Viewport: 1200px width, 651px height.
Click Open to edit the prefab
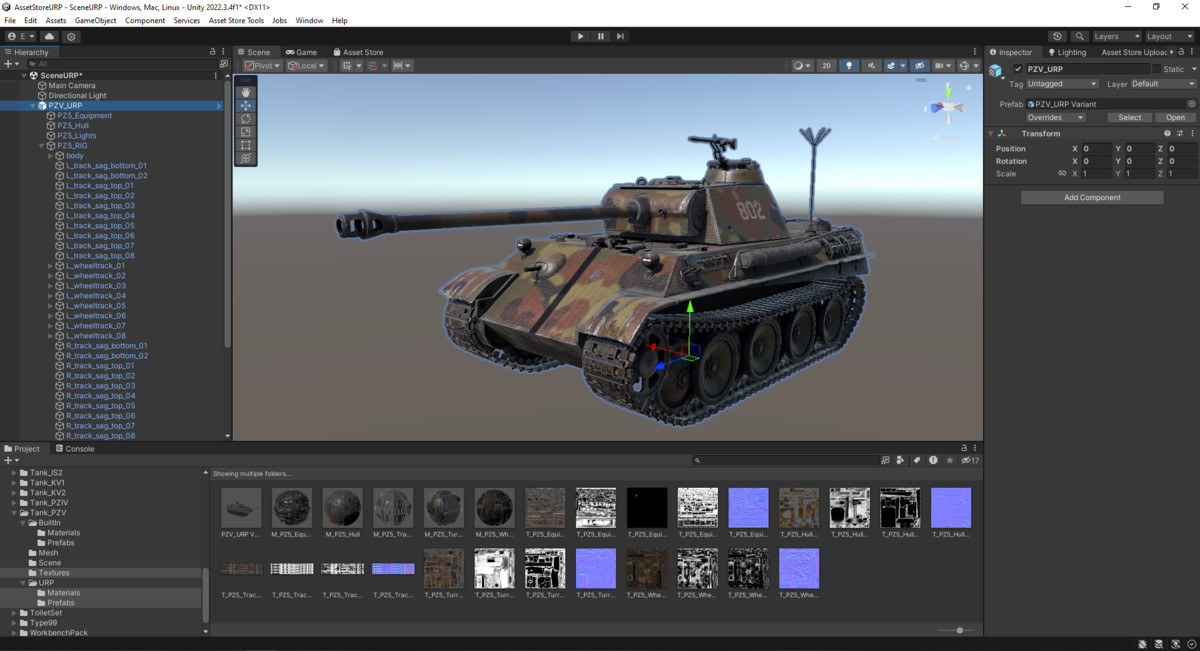click(x=1174, y=117)
